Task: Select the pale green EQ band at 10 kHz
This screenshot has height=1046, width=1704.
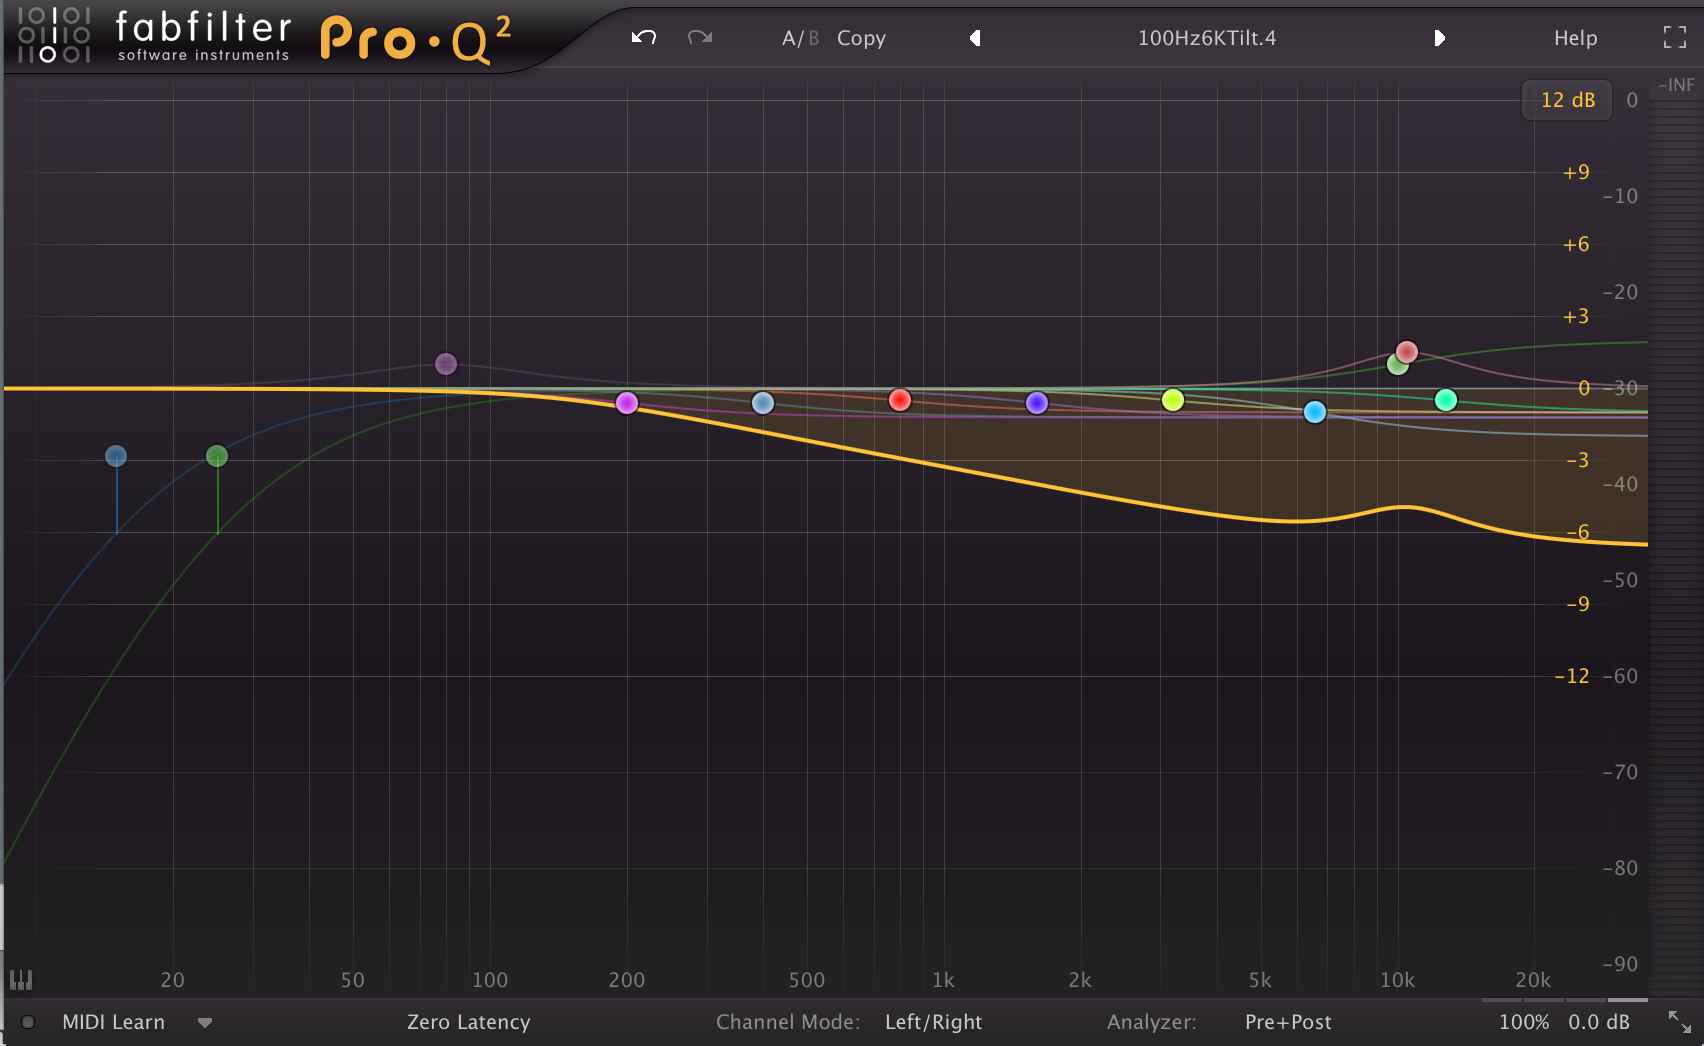Action: [x=1396, y=366]
